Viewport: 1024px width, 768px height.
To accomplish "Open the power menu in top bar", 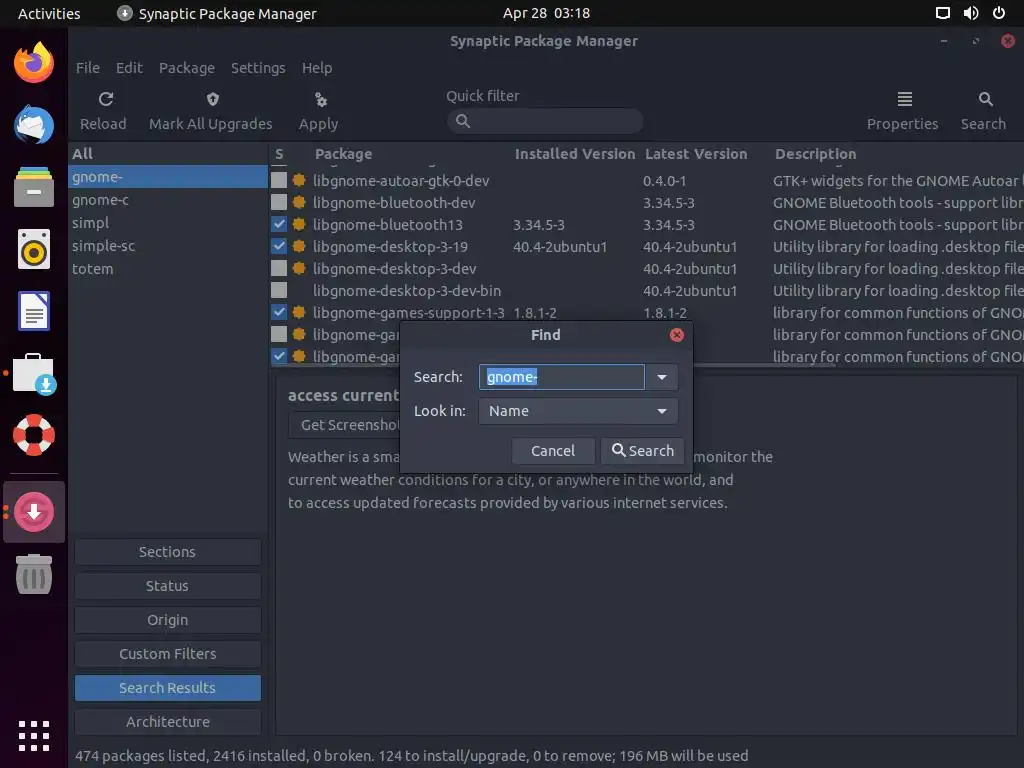I will click(x=999, y=13).
